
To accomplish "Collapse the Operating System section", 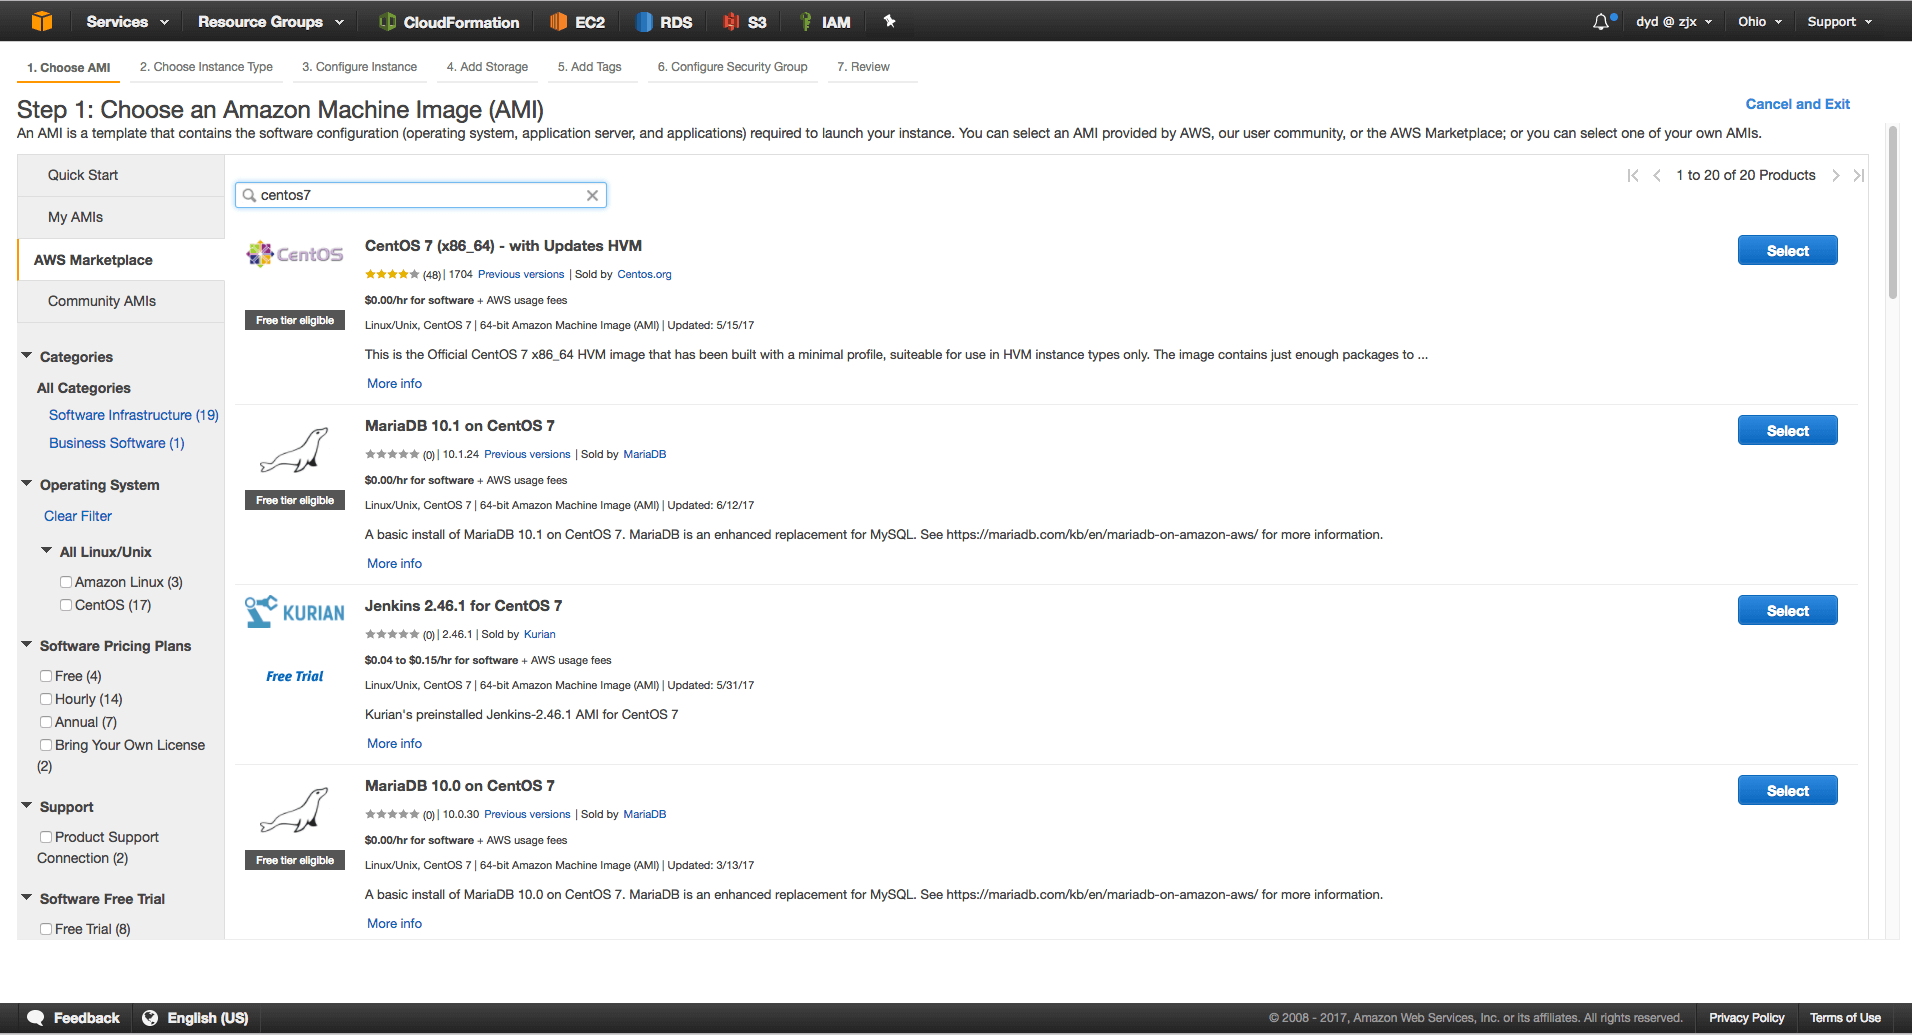I will tap(27, 484).
